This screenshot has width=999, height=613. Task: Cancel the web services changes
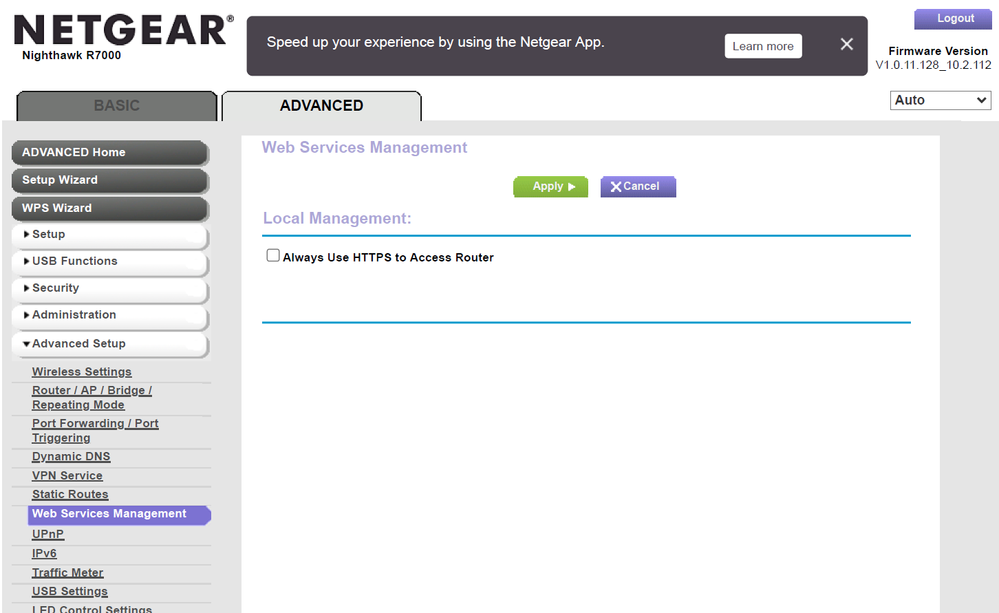[638, 187]
